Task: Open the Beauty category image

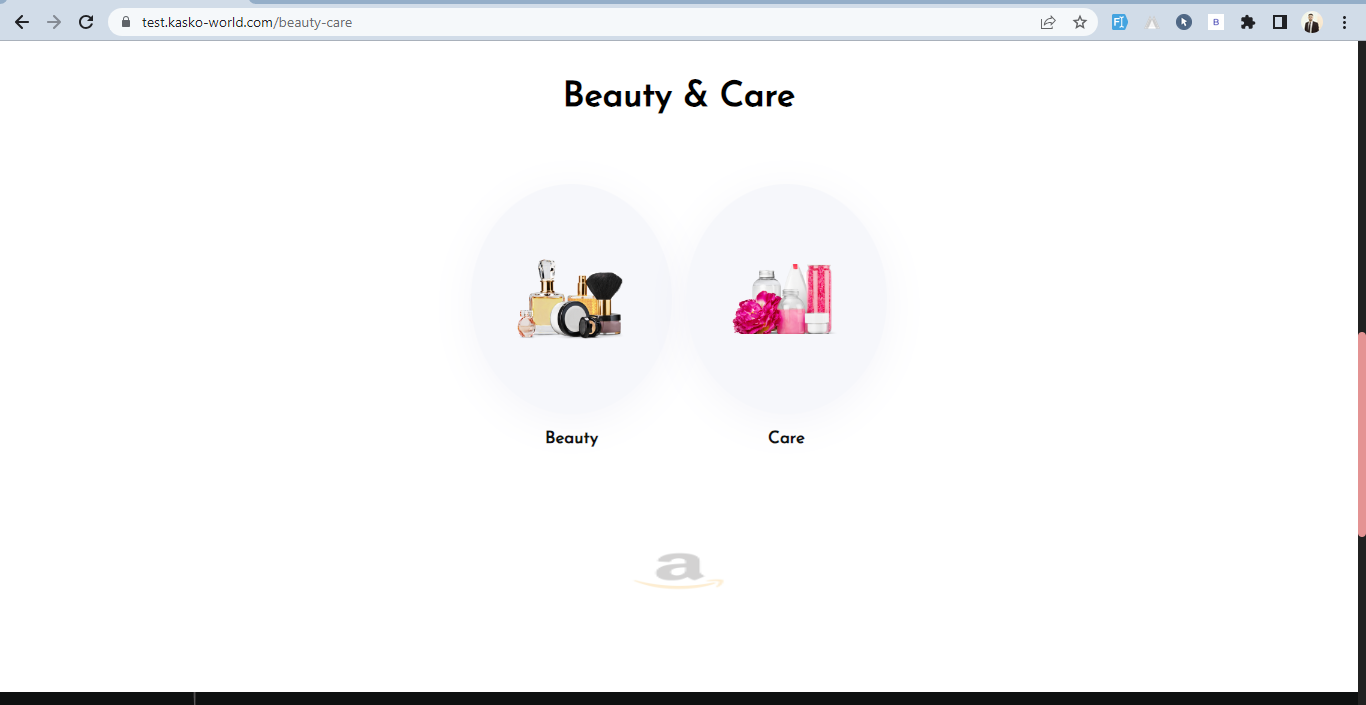Action: click(571, 298)
